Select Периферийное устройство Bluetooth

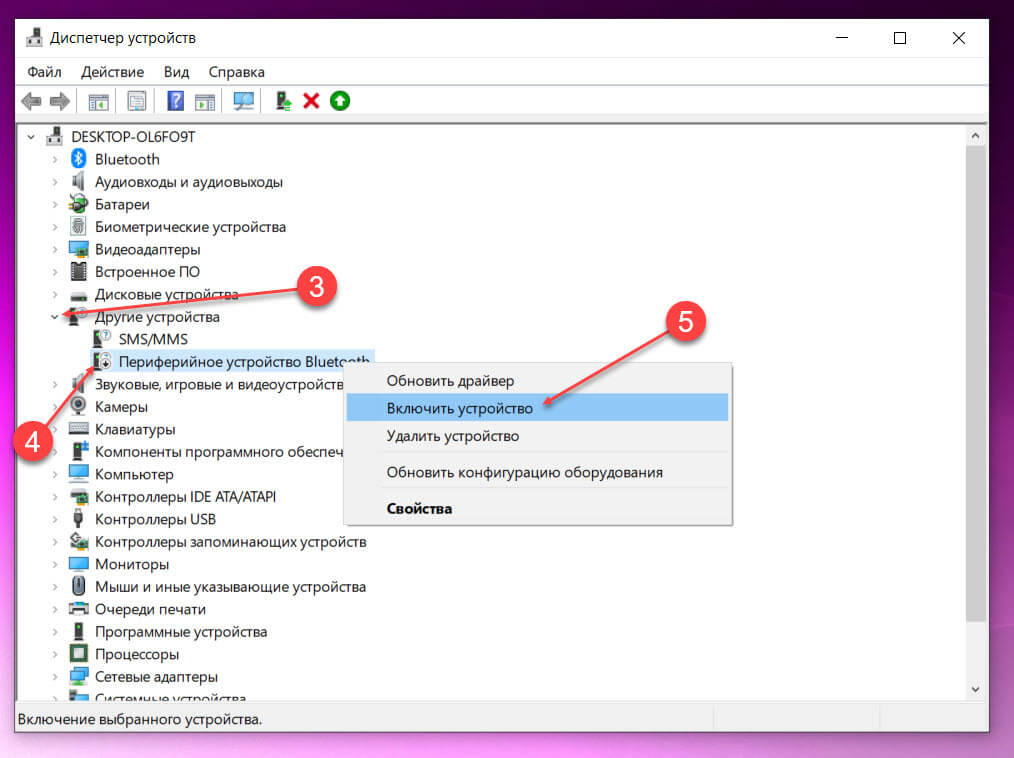tap(244, 362)
